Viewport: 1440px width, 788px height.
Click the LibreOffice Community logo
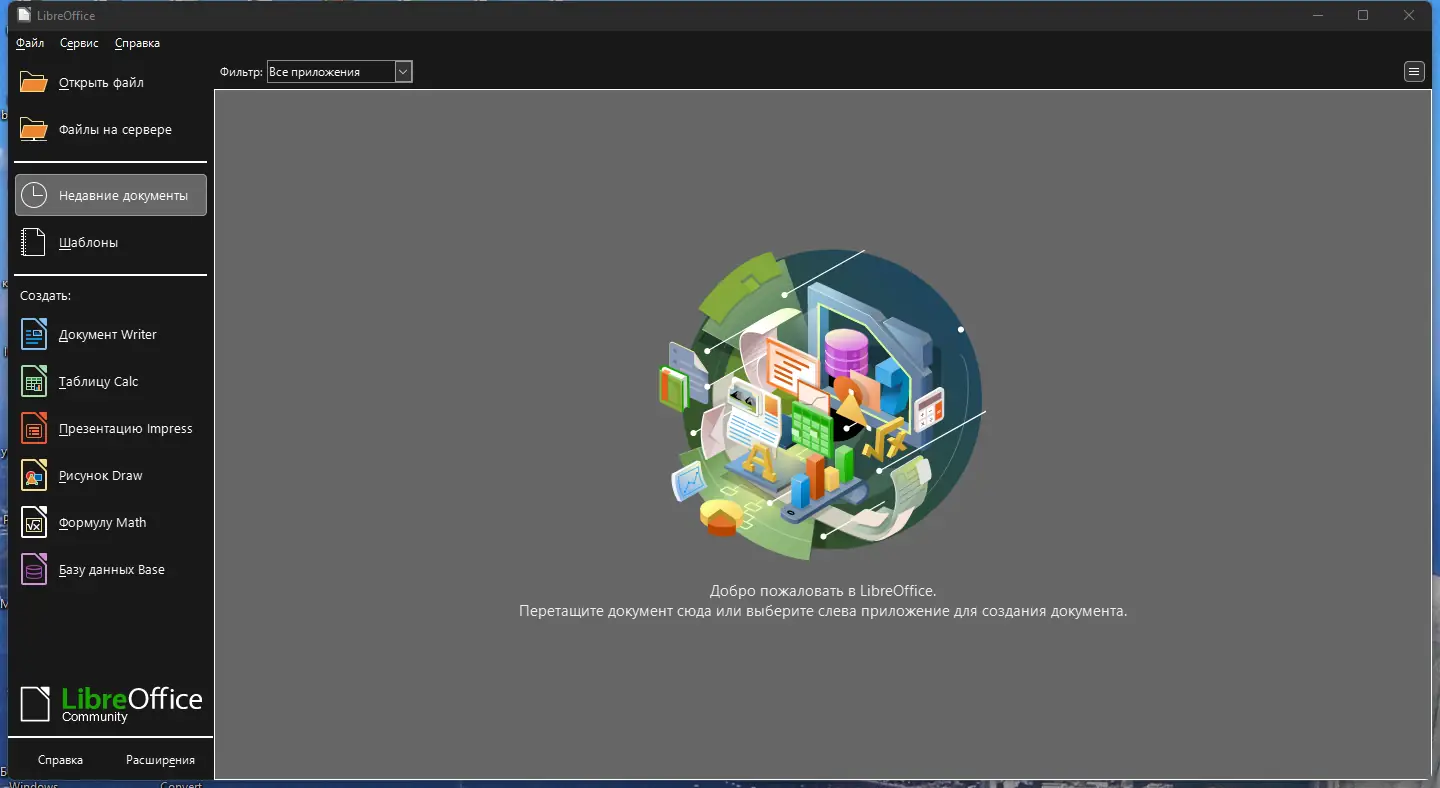coord(111,704)
